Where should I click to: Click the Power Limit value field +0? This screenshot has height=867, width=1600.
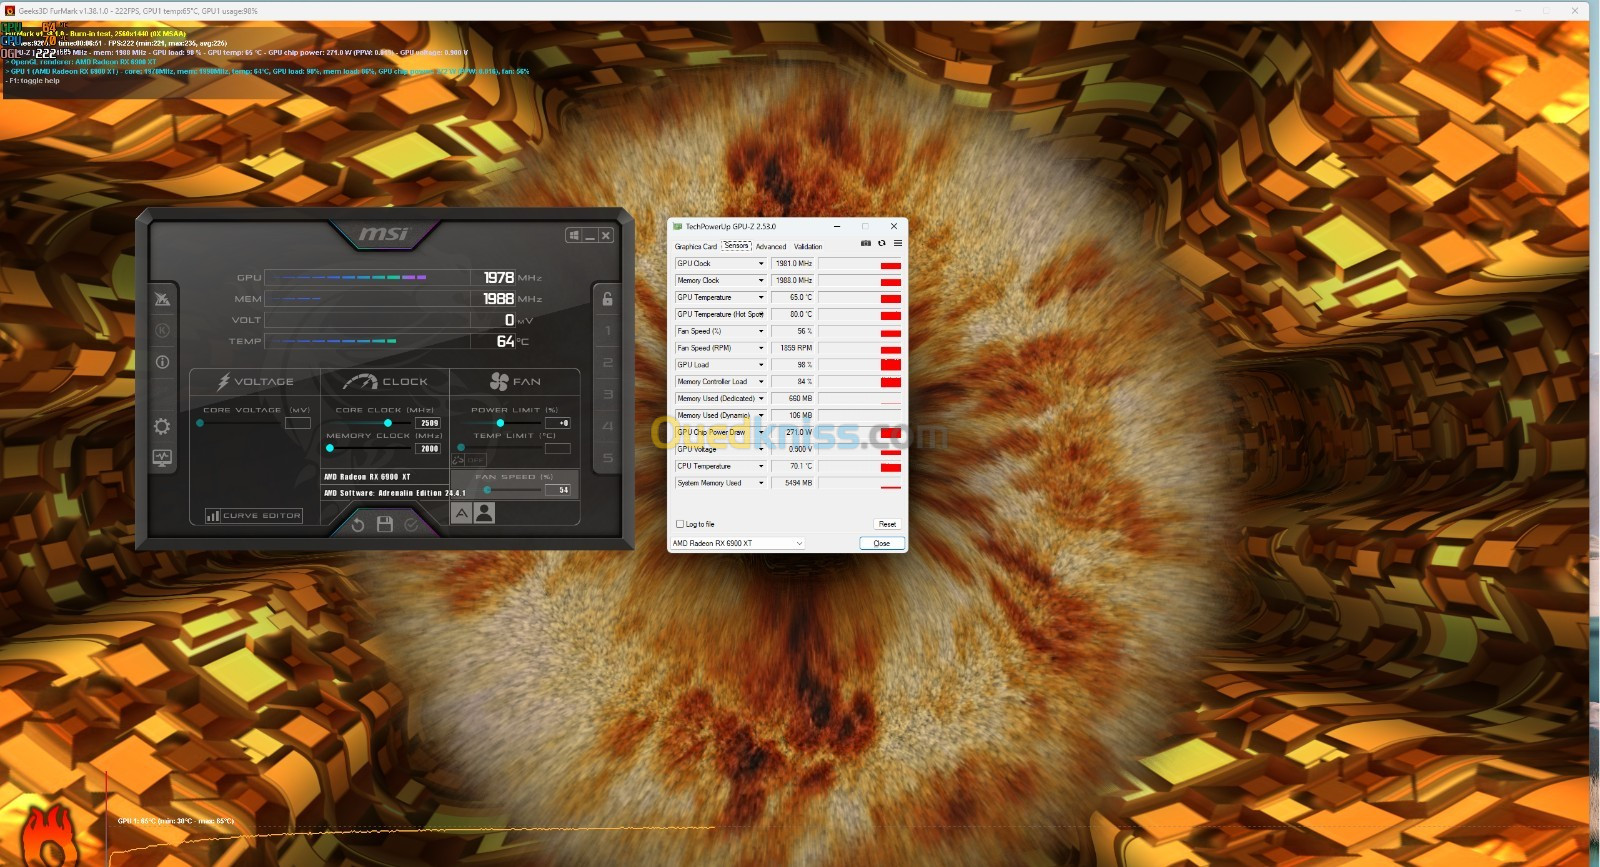pyautogui.click(x=558, y=423)
